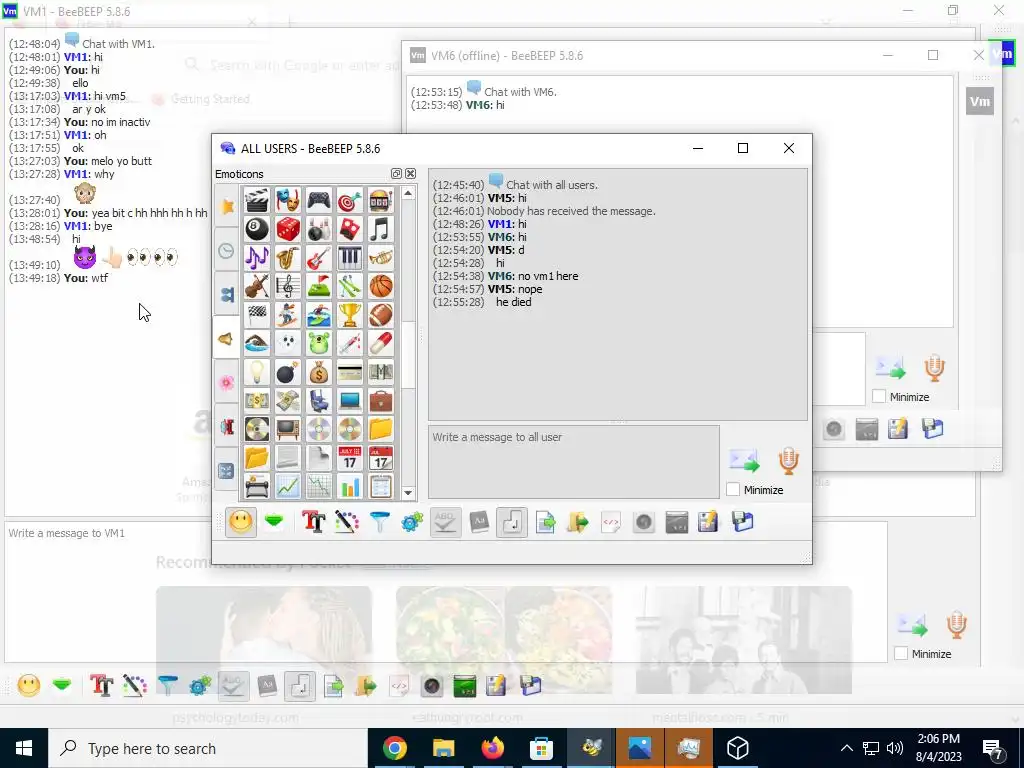Open the notification center in taskbar
1024x768 pixels.
(993, 748)
